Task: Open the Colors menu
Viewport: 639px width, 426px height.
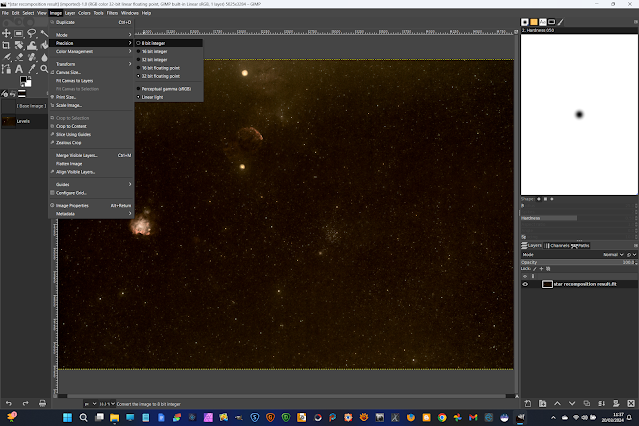Action: (x=84, y=13)
